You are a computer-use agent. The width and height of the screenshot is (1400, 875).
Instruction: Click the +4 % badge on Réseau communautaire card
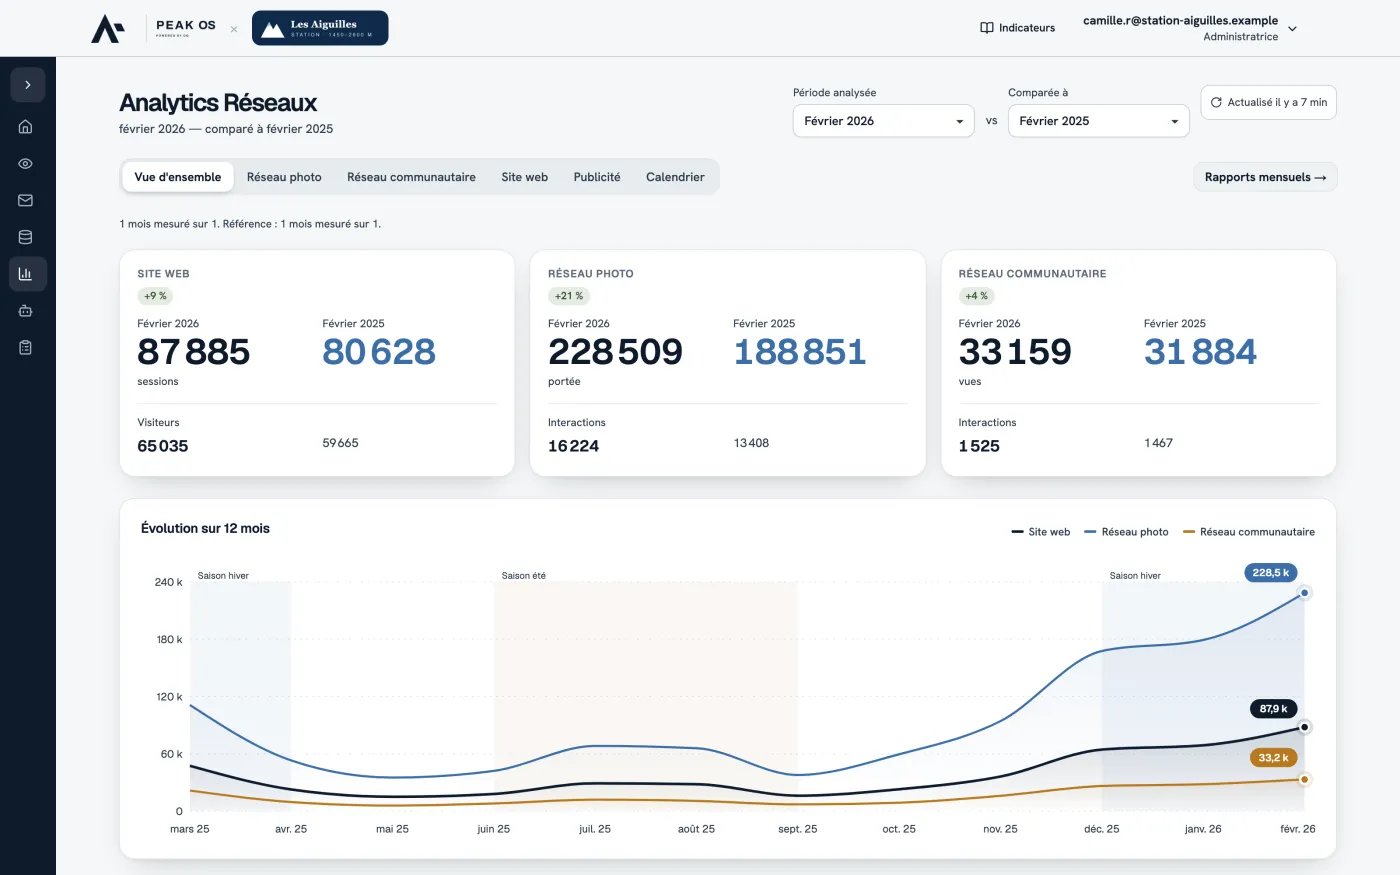(976, 296)
